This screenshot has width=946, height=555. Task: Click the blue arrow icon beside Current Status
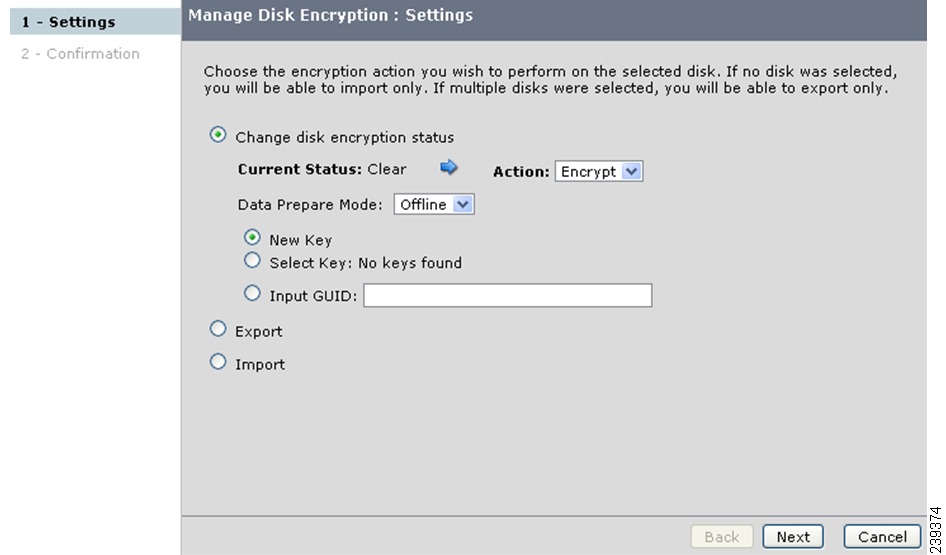point(449,167)
